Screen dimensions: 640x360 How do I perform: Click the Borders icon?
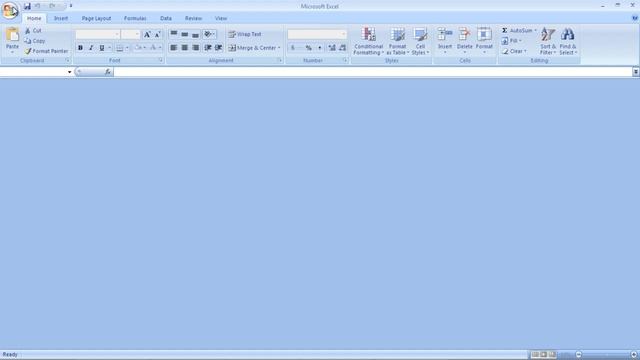pos(119,48)
